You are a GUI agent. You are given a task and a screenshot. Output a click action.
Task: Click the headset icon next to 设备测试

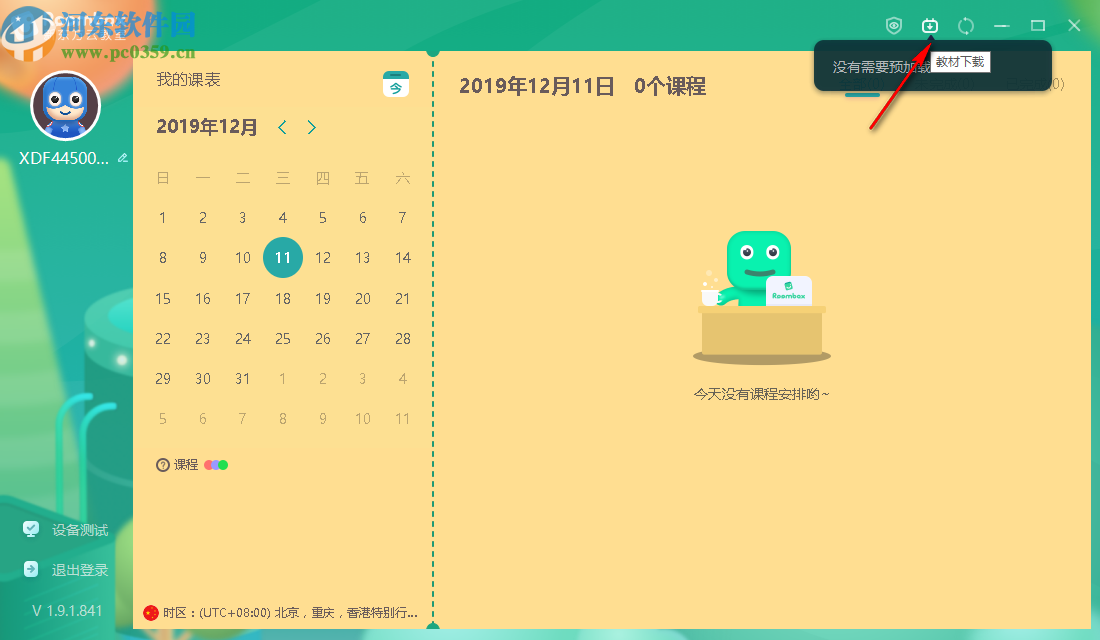click(x=29, y=529)
